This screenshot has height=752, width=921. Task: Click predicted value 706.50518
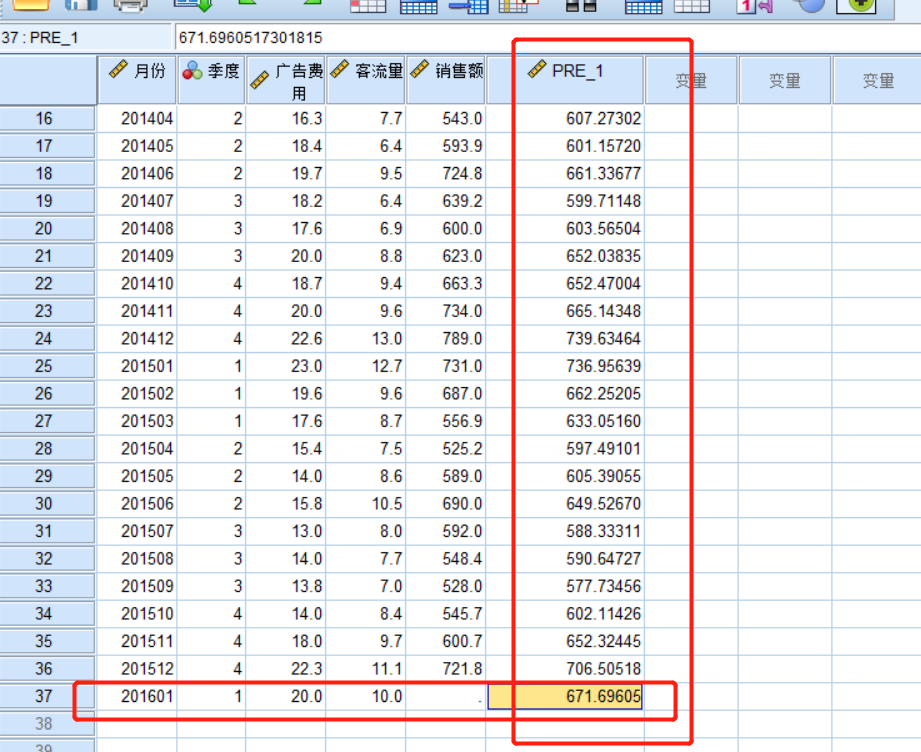pyautogui.click(x=565, y=669)
